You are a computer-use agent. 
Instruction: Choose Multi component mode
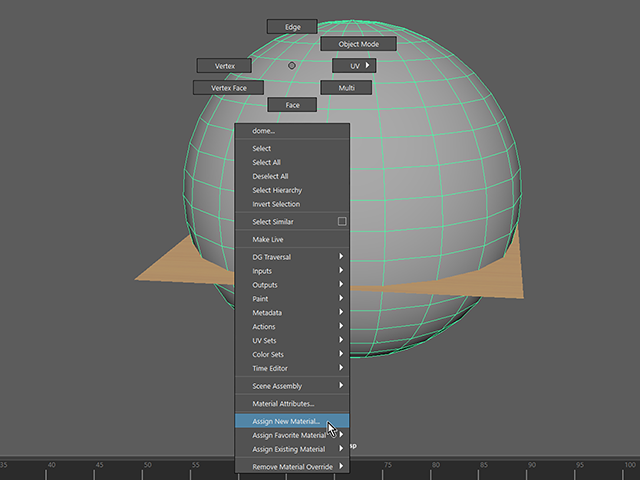pyautogui.click(x=346, y=88)
